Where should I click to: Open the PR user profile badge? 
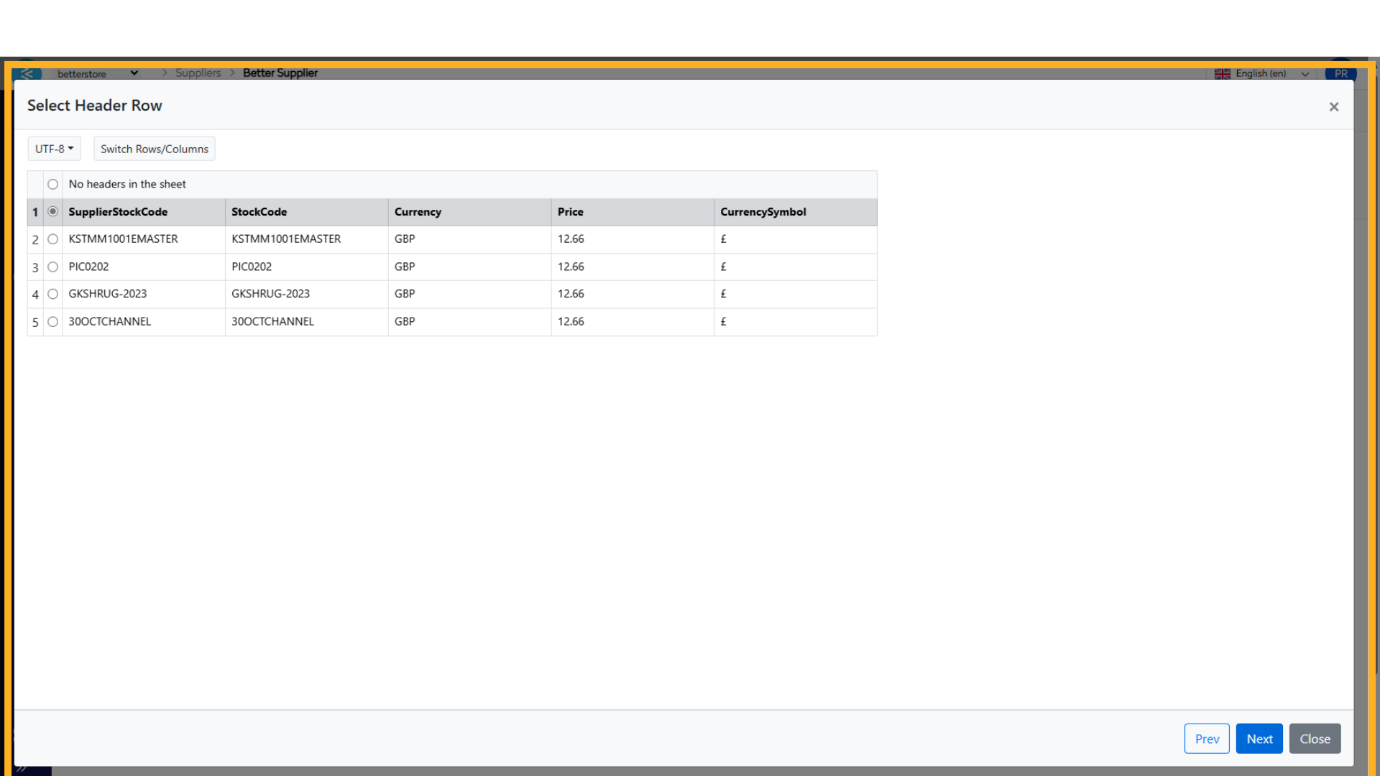[1340, 73]
